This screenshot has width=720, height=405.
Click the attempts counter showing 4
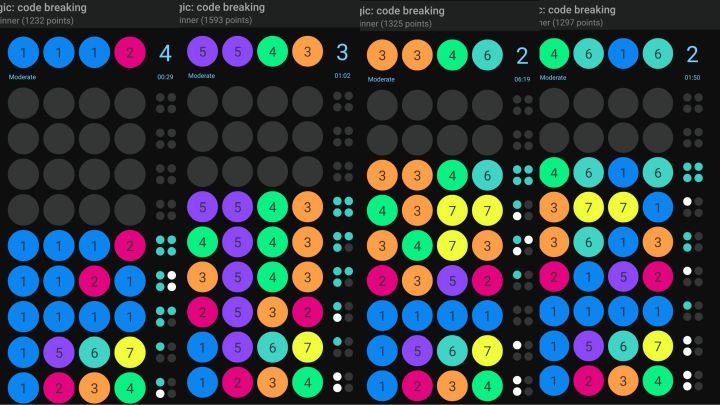pyautogui.click(x=166, y=53)
